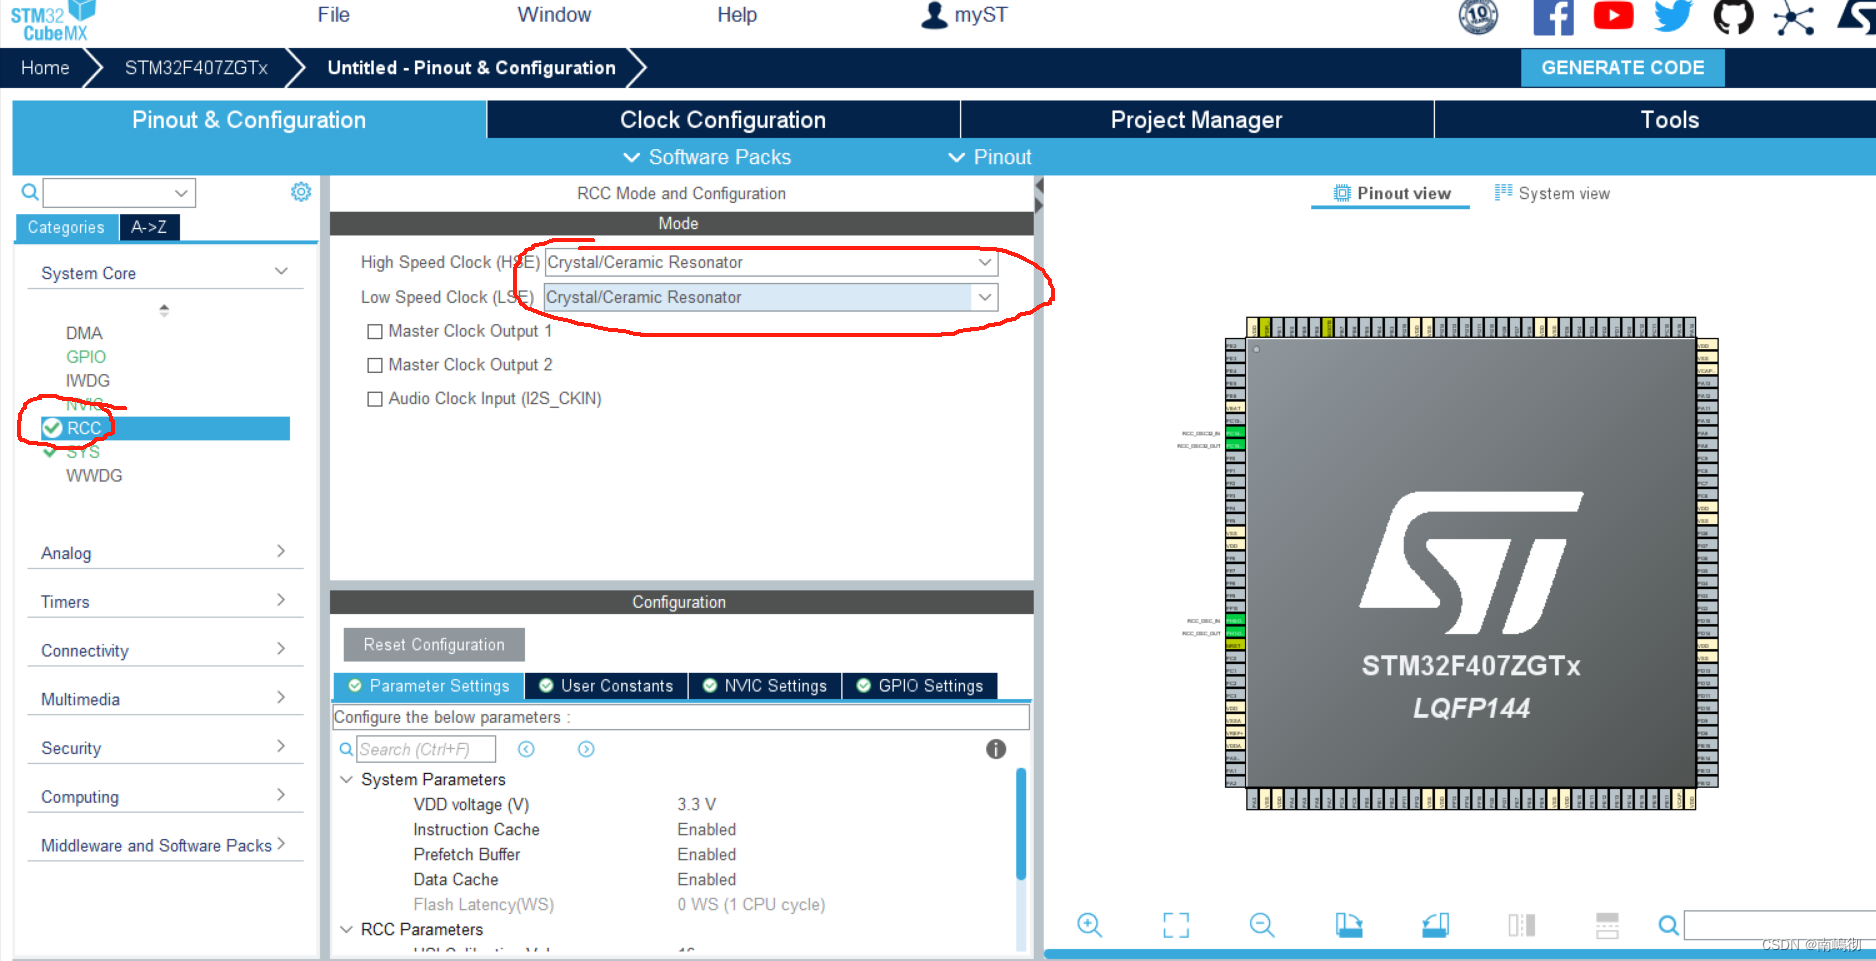This screenshot has height=961, width=1876.
Task: Open the Window menu
Action: point(554,15)
